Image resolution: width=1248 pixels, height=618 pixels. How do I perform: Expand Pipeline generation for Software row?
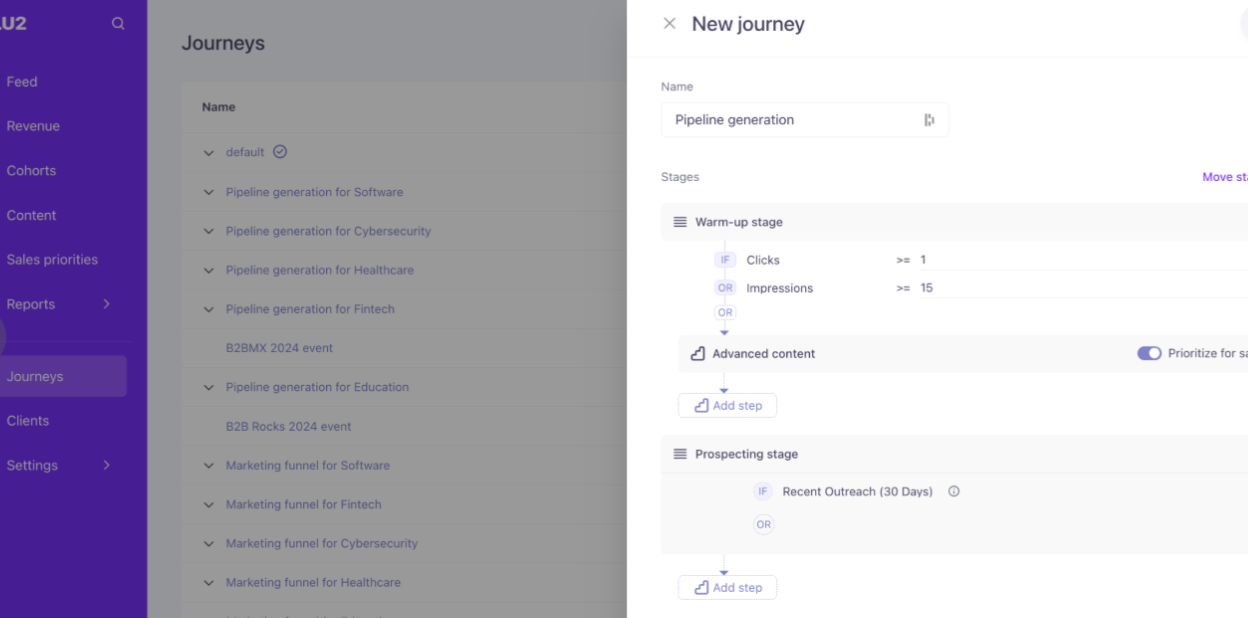[209, 192]
